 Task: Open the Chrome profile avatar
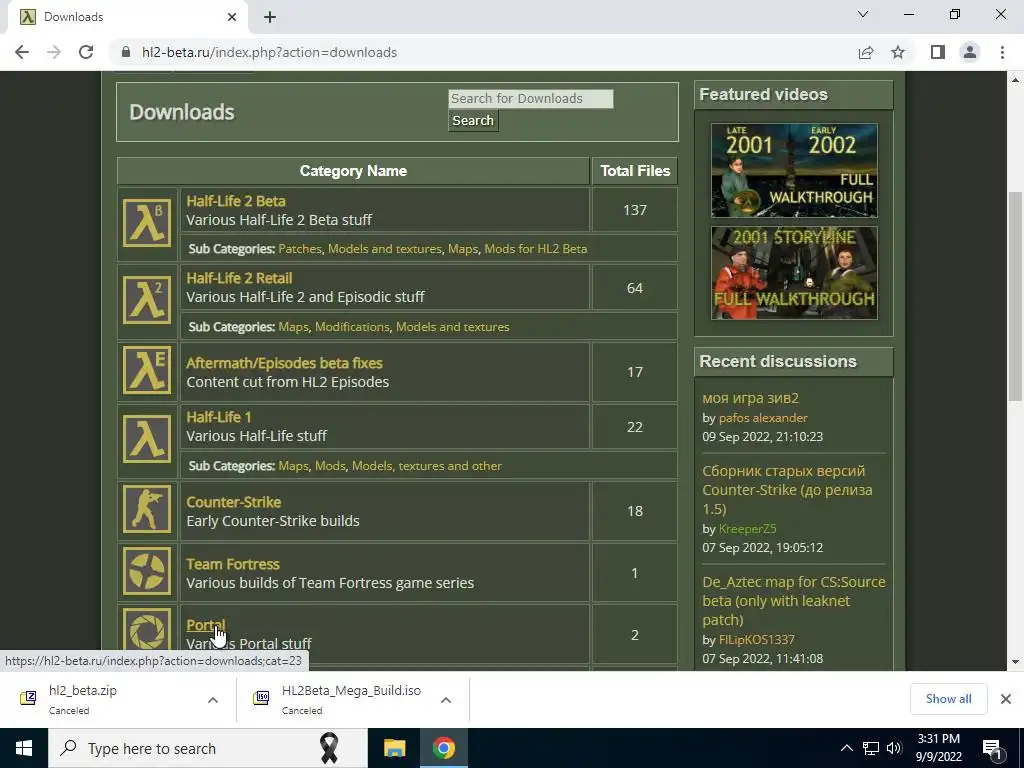970,52
